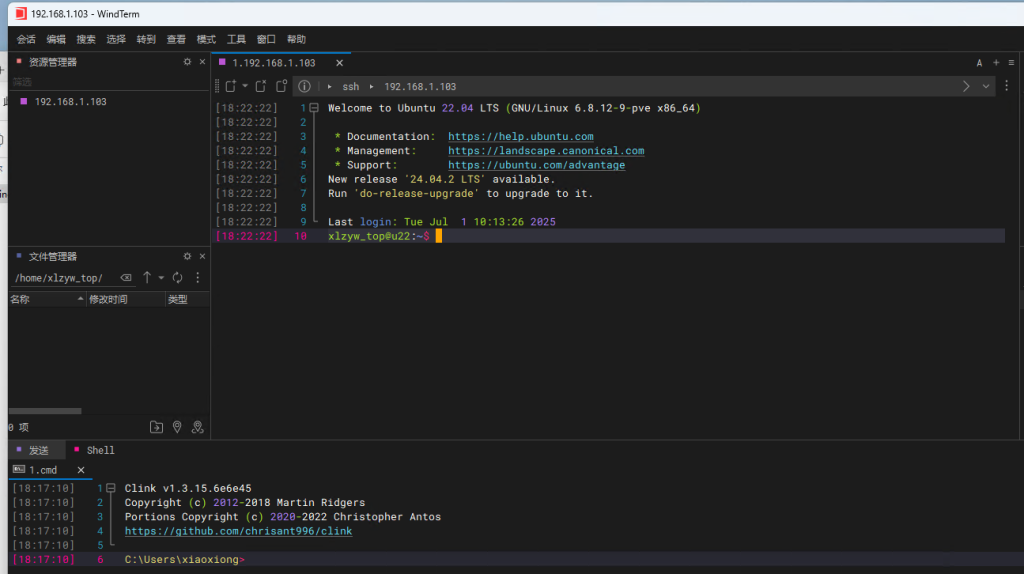
Task: Click the 筛选 filter input field
Action: click(108, 82)
